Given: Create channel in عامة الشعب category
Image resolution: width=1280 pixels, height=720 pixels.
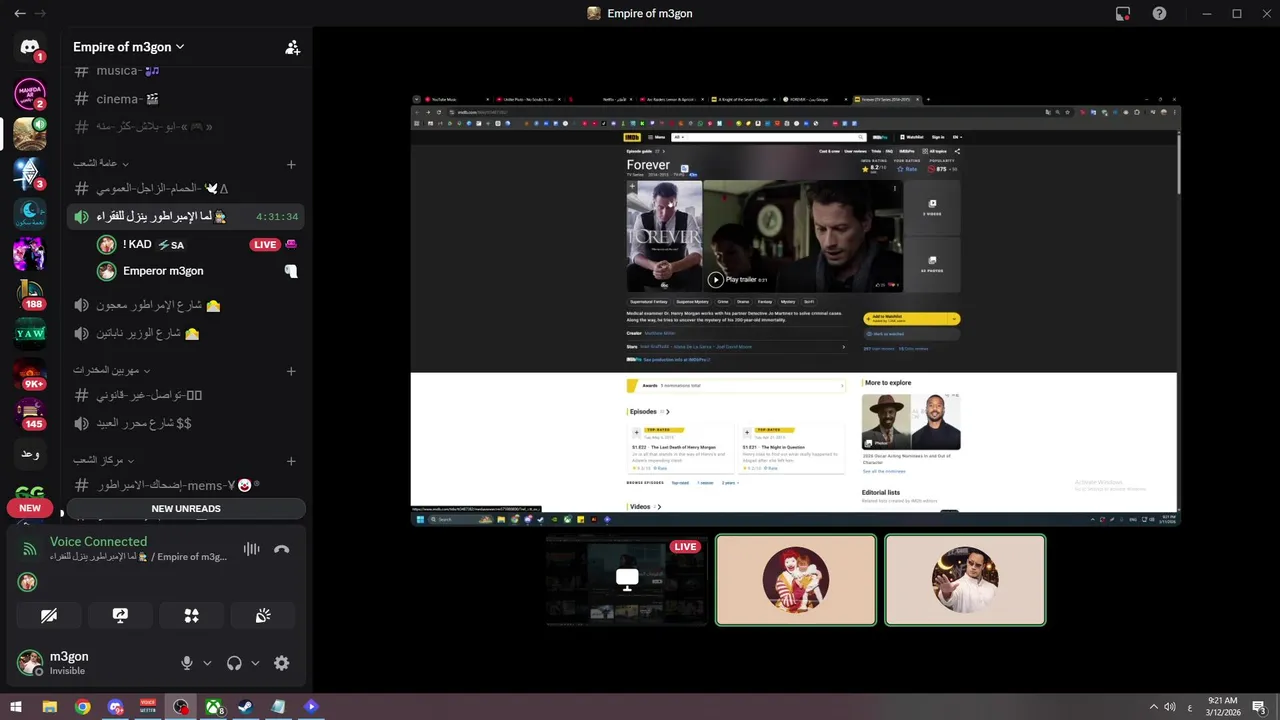Looking at the screenshot, I should click(291, 164).
